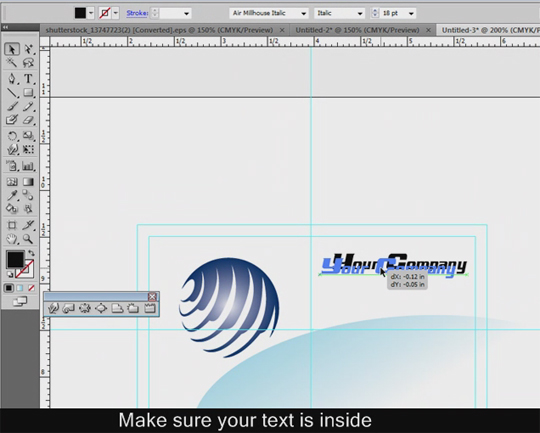Pick the Warp tool in floating panel
Viewport: 540px width, 433px height.
coord(53,308)
